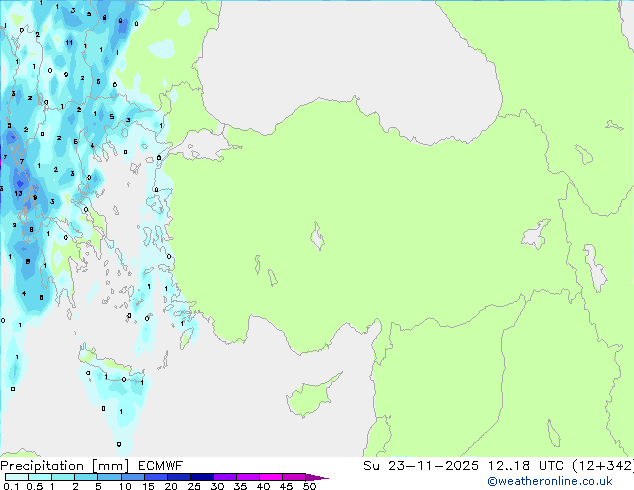Click legend label '30'
Viewport: 634px width, 490px height.
(x=217, y=486)
